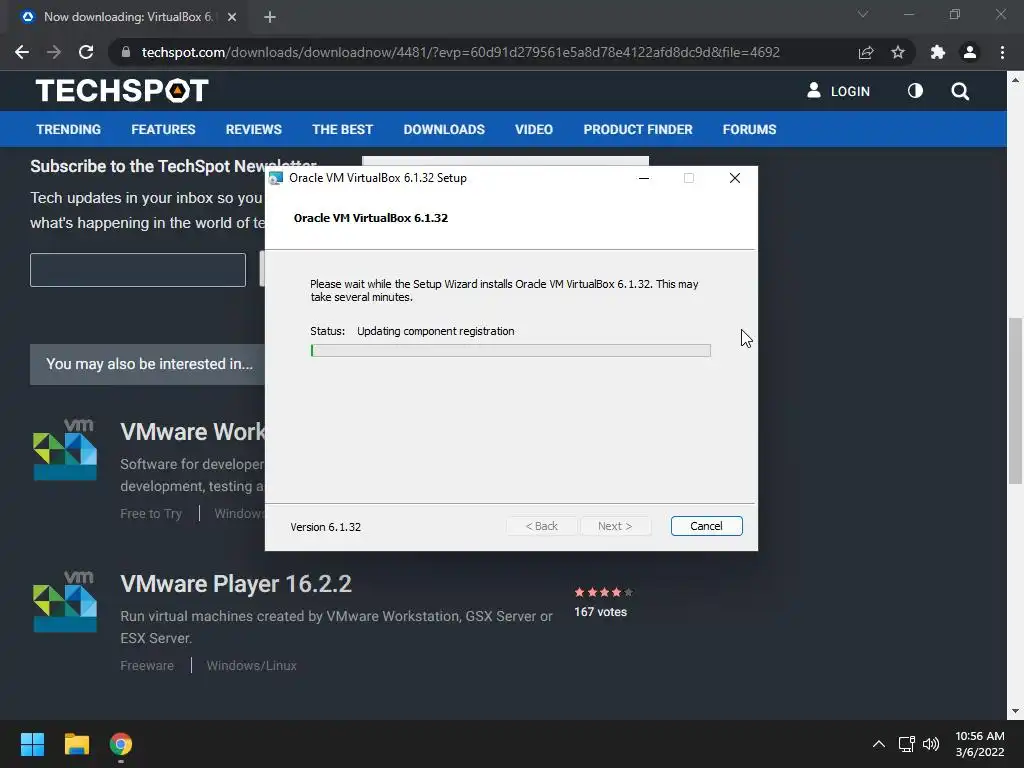This screenshot has height=768, width=1024.
Task: Open the FORUMS menu
Action: (x=749, y=129)
